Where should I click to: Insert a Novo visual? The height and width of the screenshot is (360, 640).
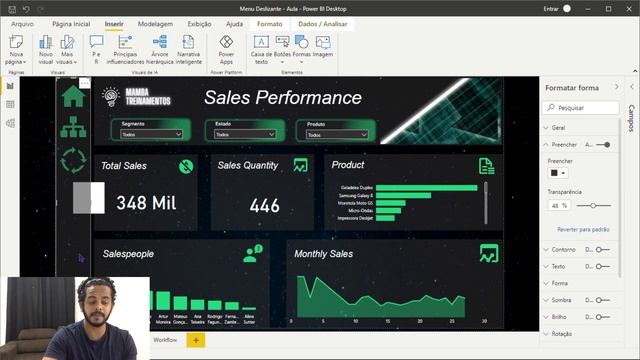tap(46, 49)
